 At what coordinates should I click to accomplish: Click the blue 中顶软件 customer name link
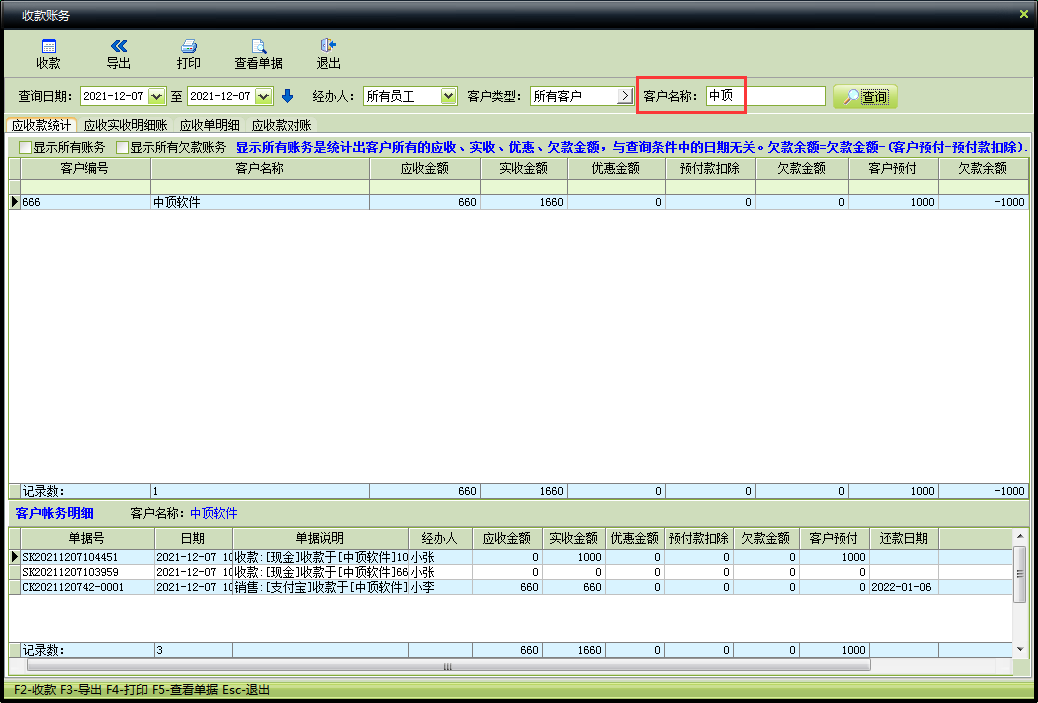[214, 514]
